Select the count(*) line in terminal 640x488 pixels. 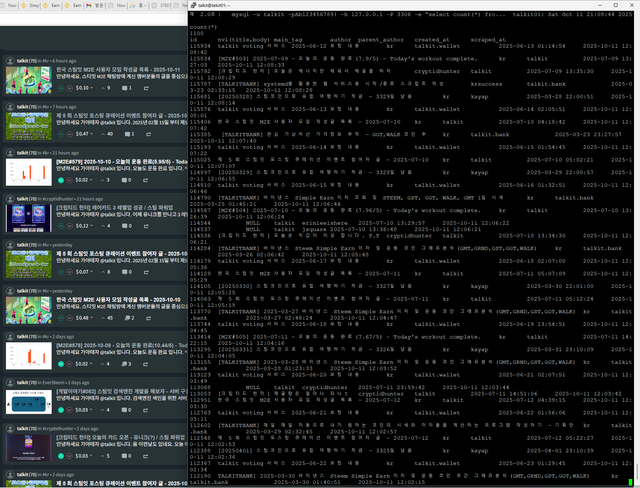click(203, 27)
